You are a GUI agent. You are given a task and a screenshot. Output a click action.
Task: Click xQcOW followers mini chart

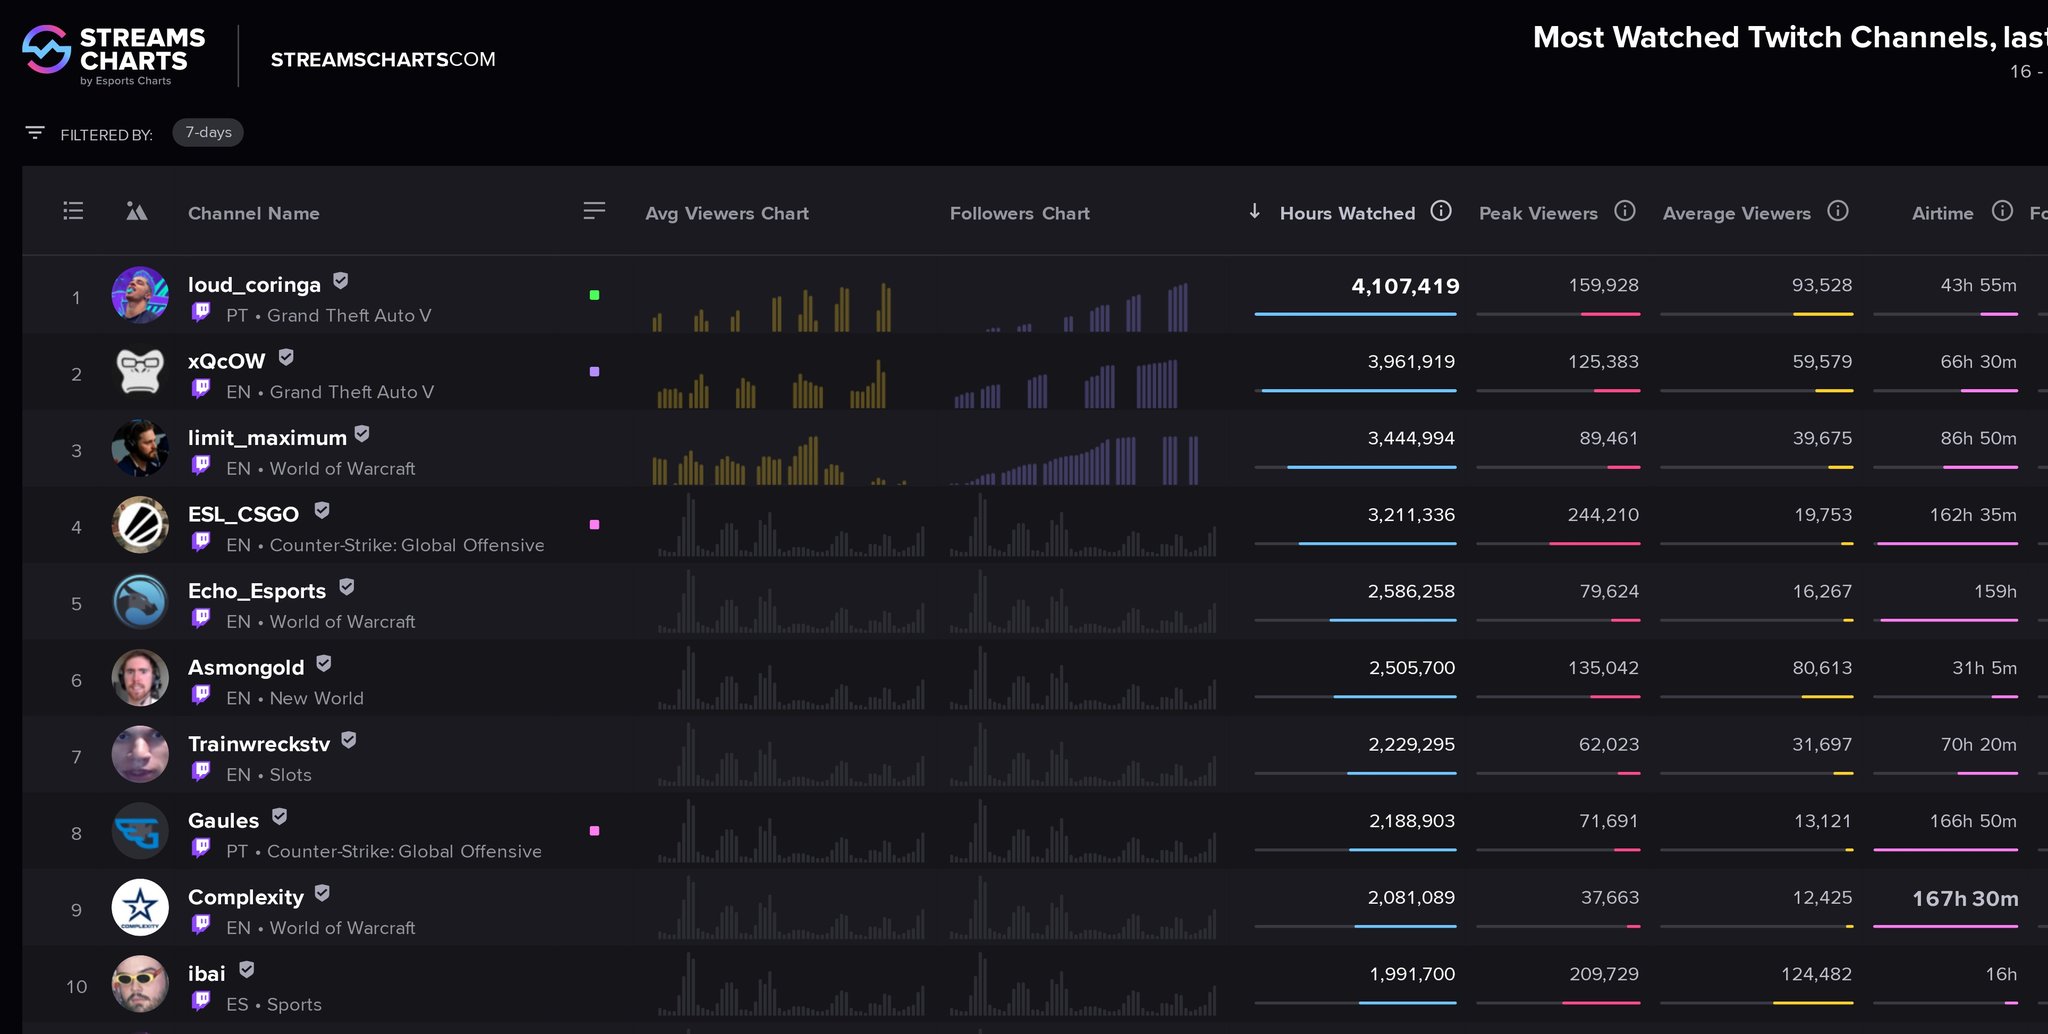(x=1066, y=383)
